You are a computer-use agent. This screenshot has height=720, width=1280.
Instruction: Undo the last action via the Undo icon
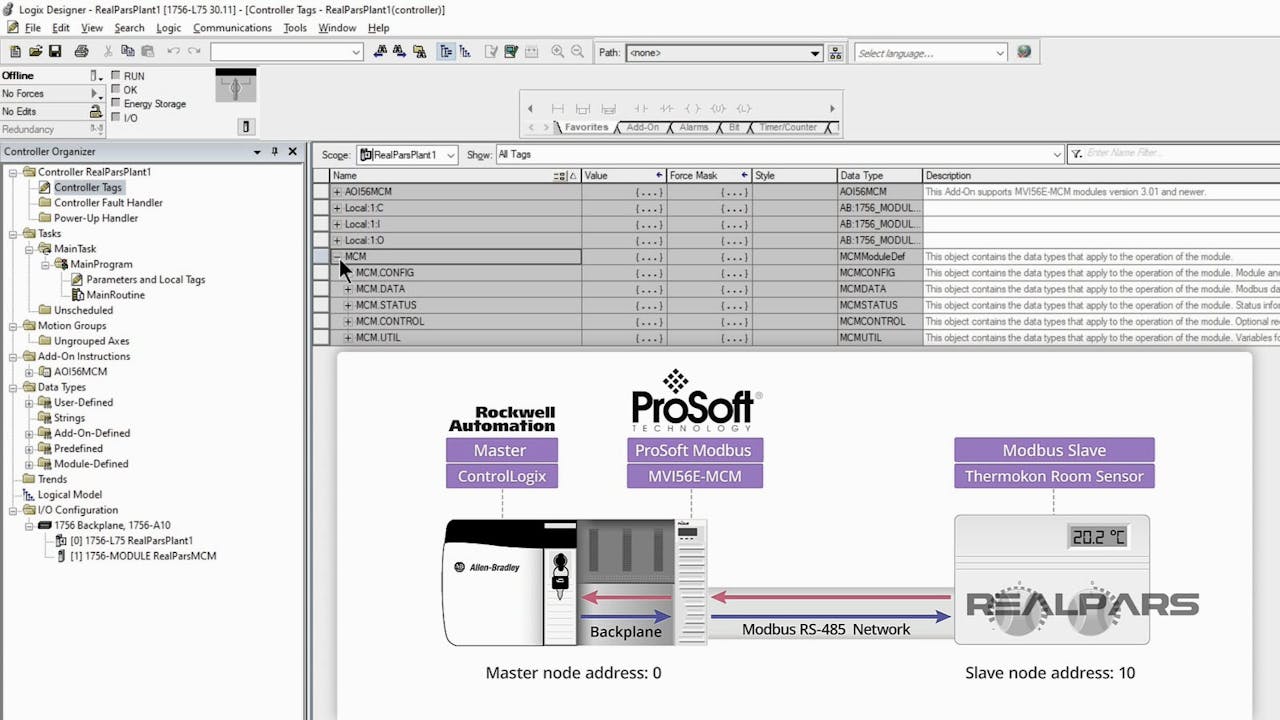pyautogui.click(x=172, y=50)
